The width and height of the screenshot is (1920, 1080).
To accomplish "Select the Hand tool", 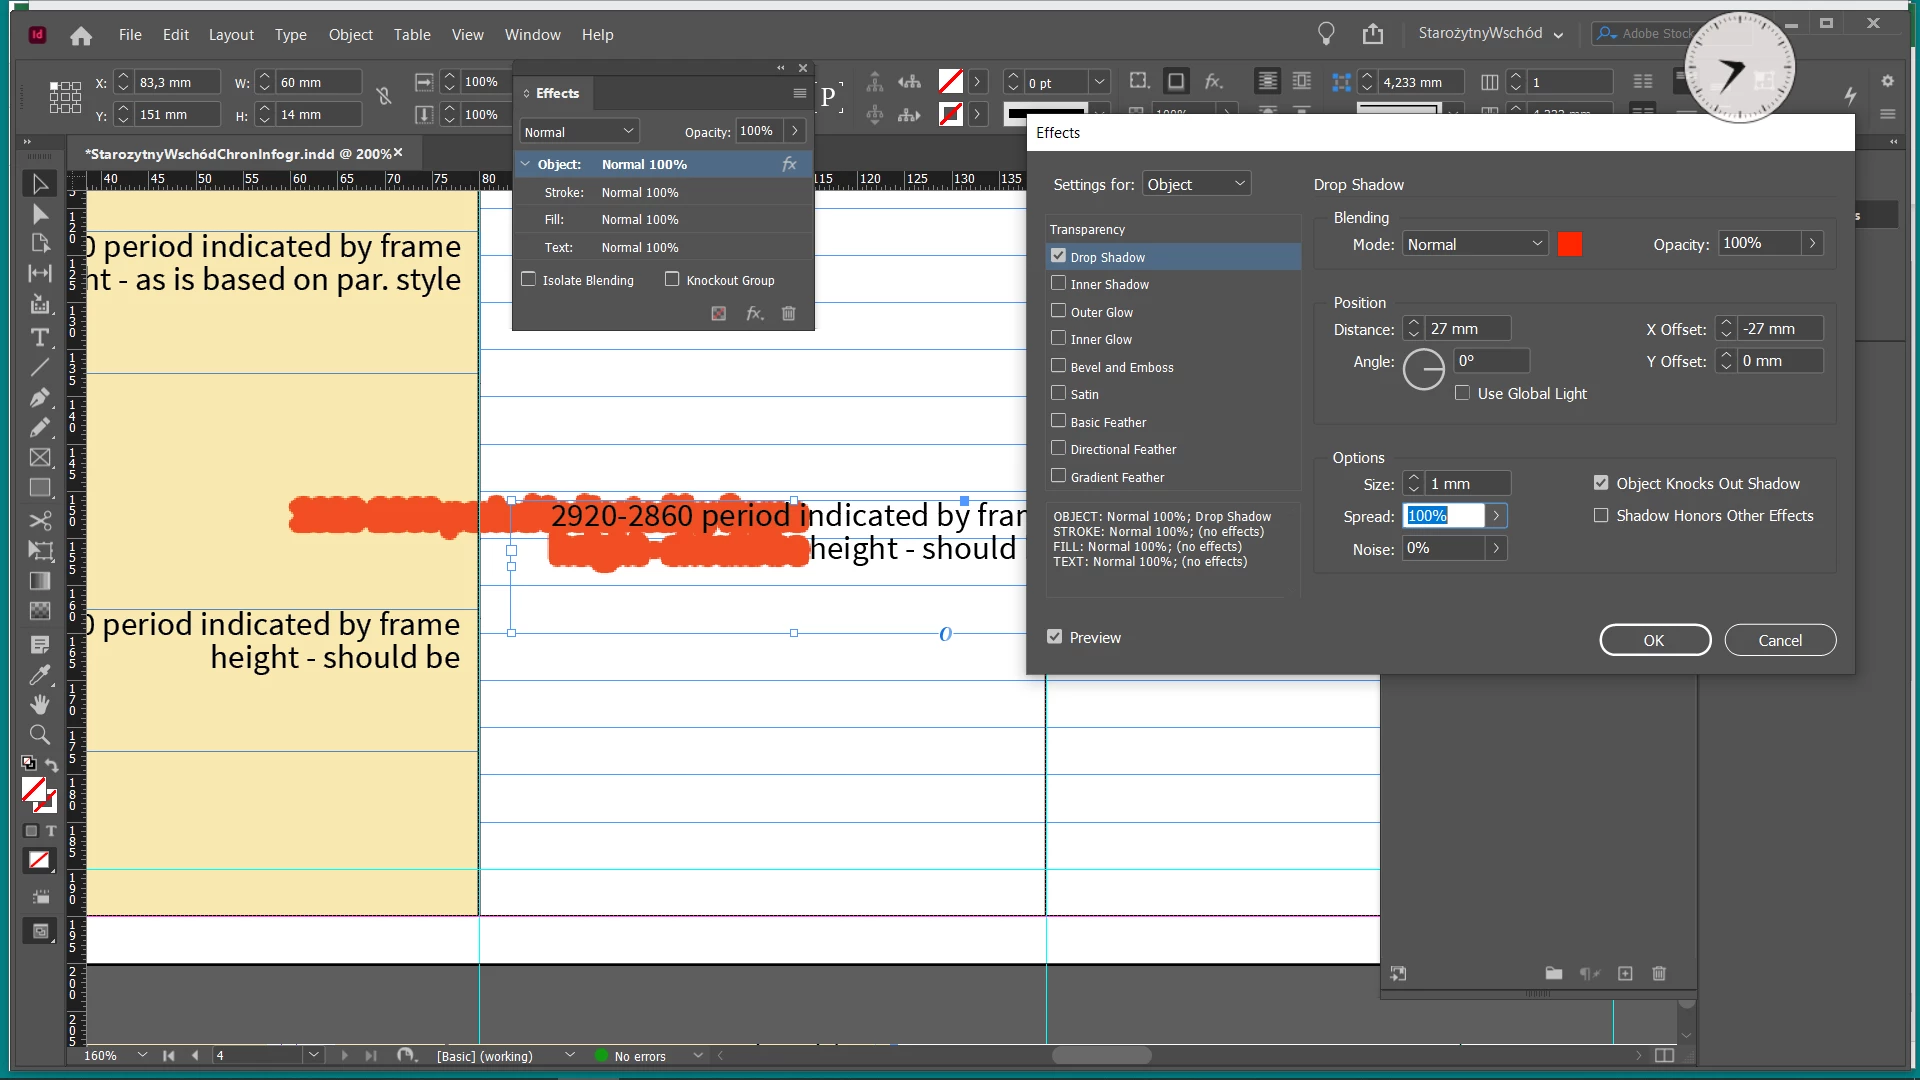I will (x=40, y=704).
